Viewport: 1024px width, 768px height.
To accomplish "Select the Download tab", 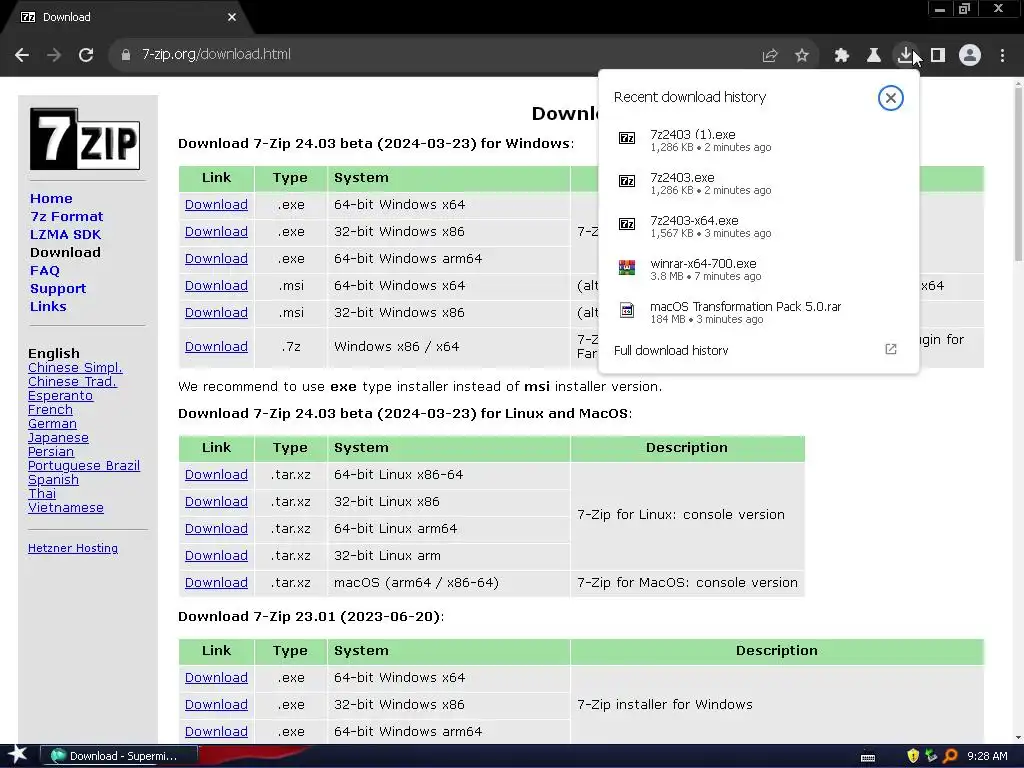I will 129,17.
